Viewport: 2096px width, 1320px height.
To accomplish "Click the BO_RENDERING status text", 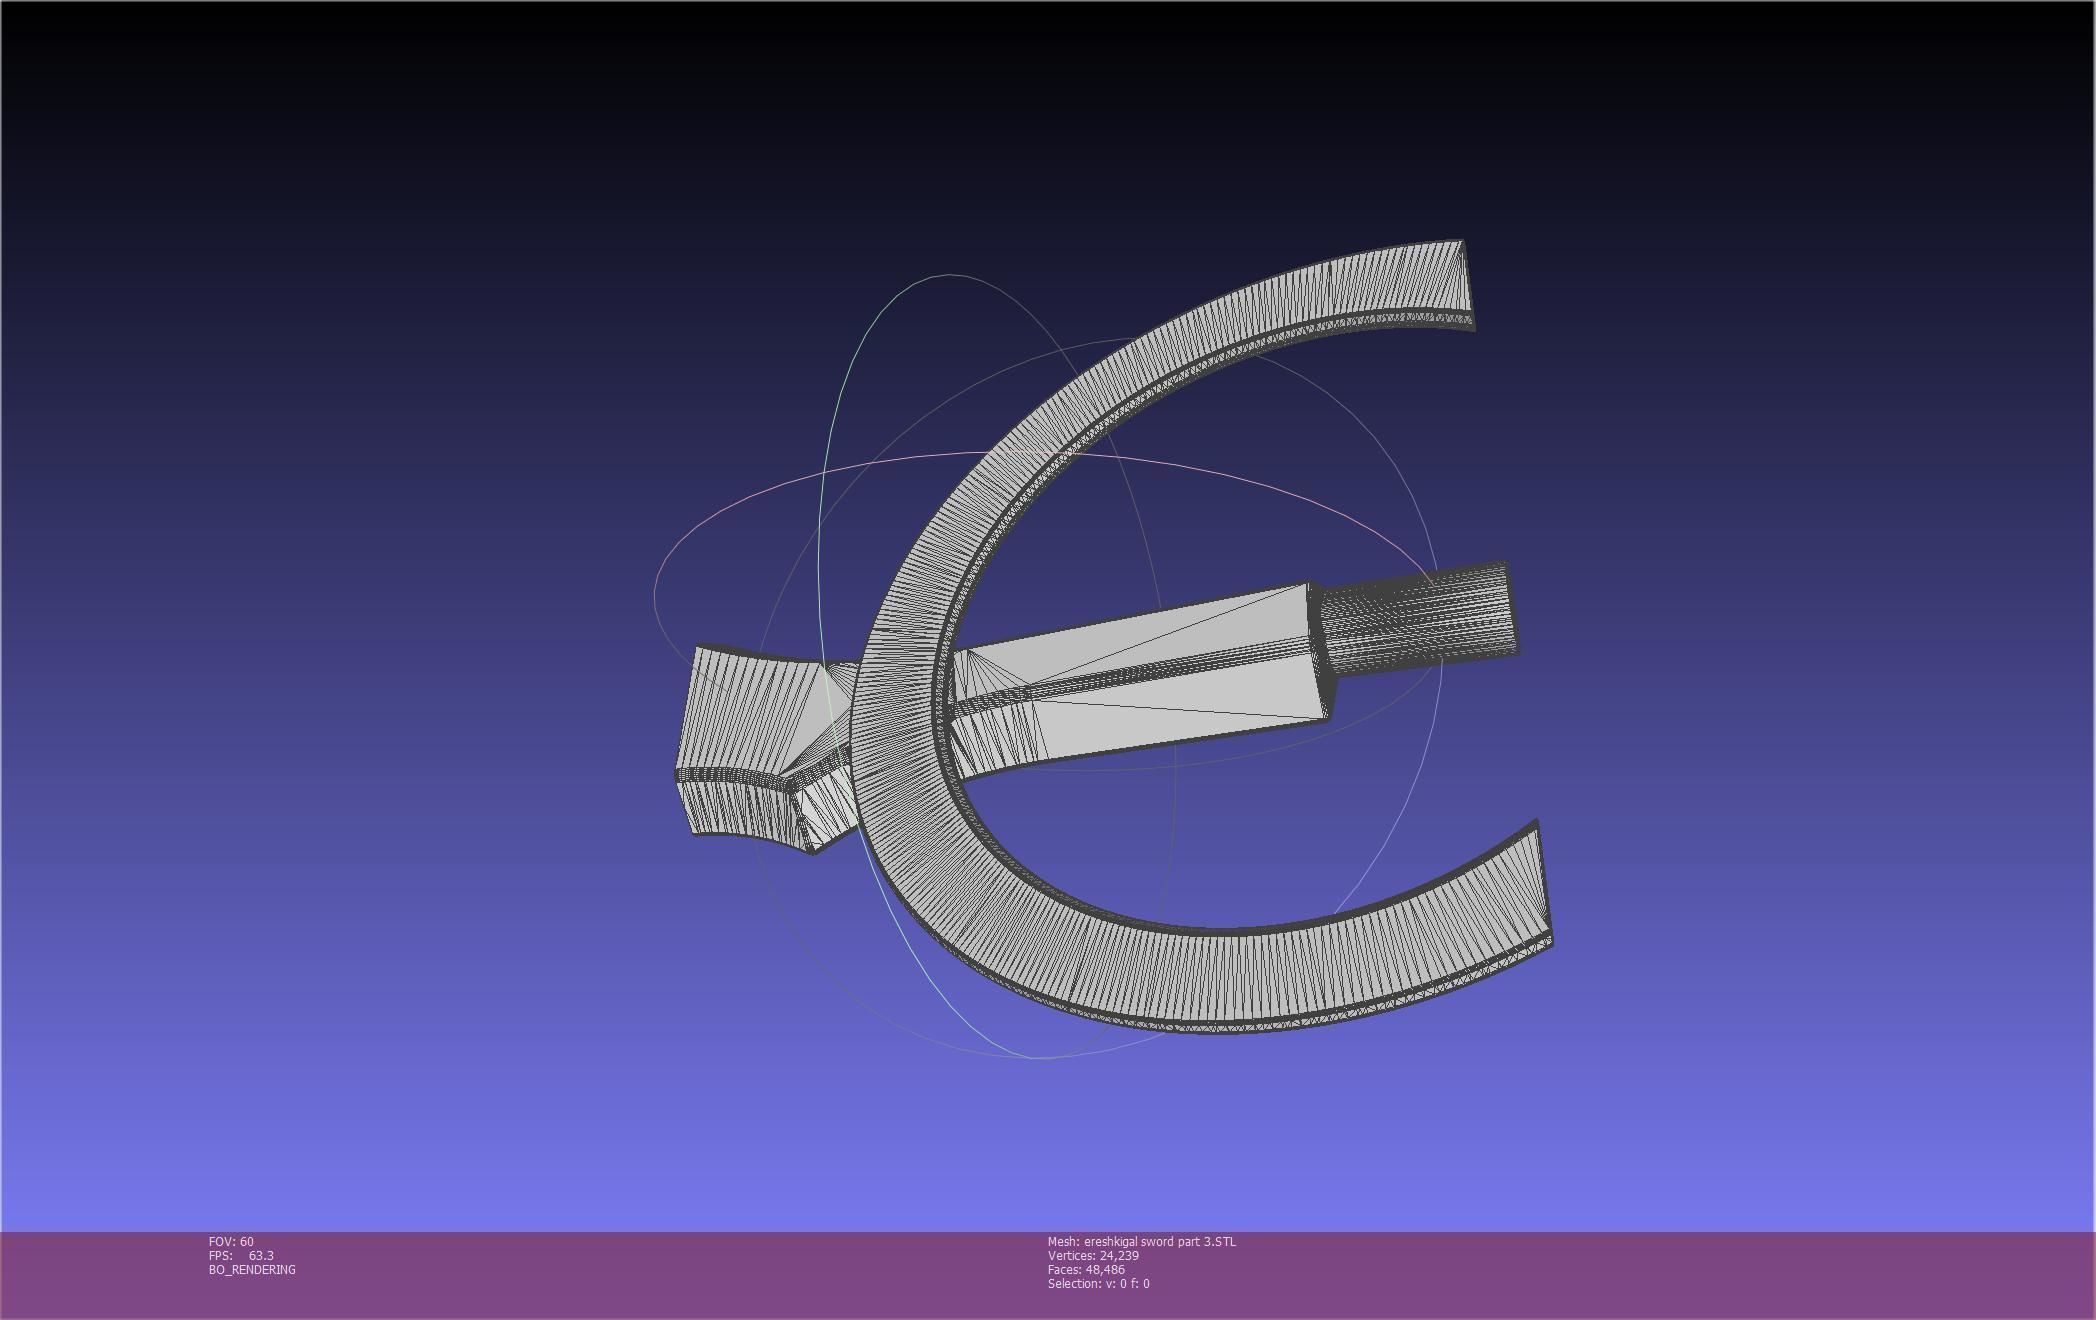I will click(252, 1269).
